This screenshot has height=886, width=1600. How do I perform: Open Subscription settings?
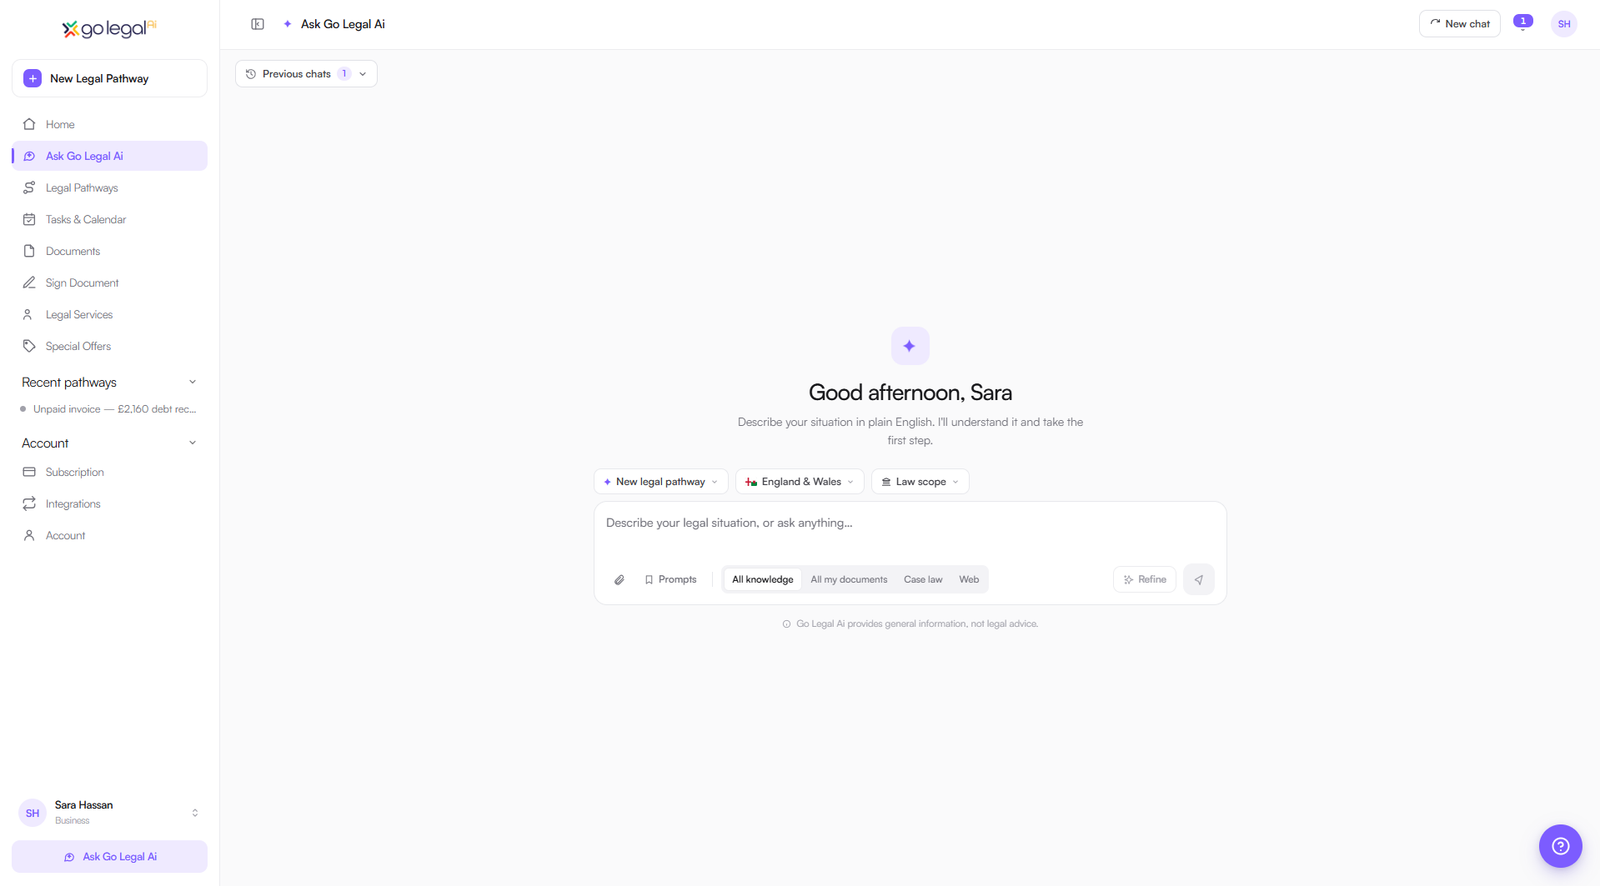pyautogui.click(x=109, y=472)
